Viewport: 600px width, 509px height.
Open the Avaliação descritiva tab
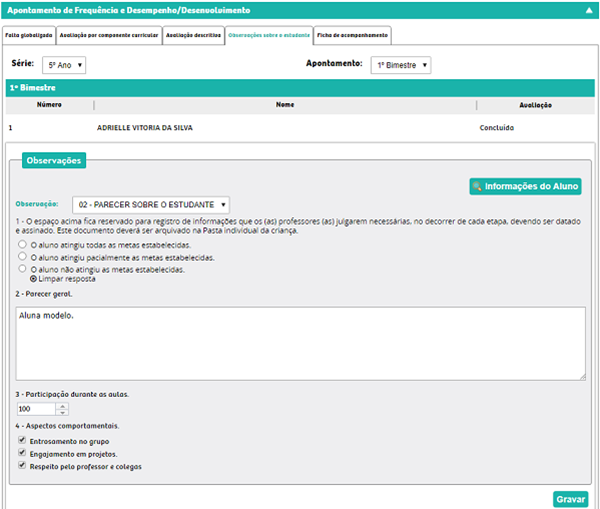pyautogui.click(x=193, y=35)
